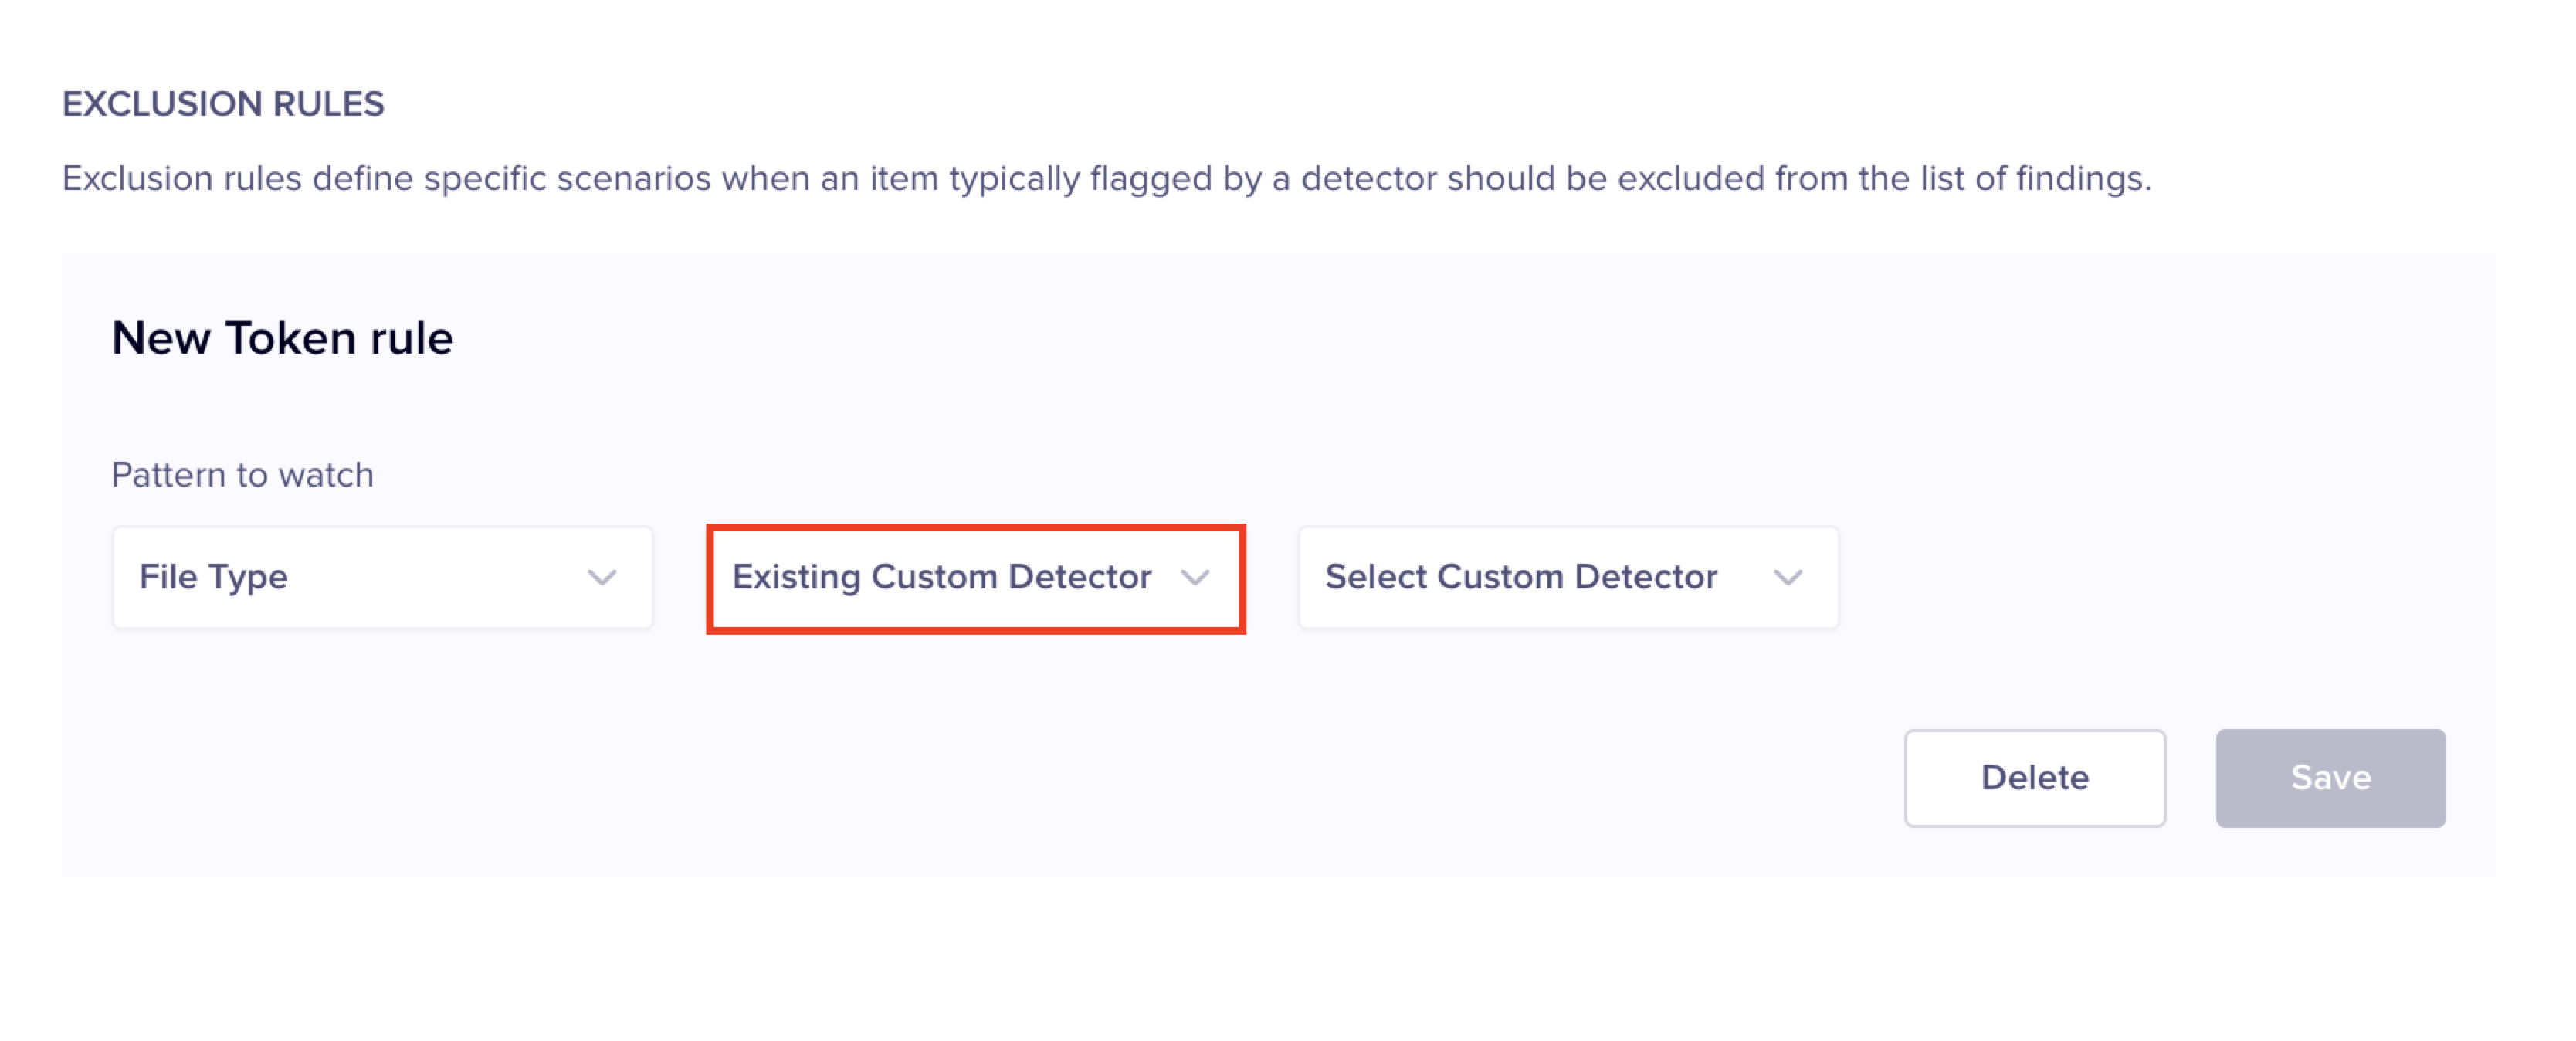Click the EXCLUSION RULES section heading
The image size is (2576, 1041).
pyautogui.click(x=223, y=104)
